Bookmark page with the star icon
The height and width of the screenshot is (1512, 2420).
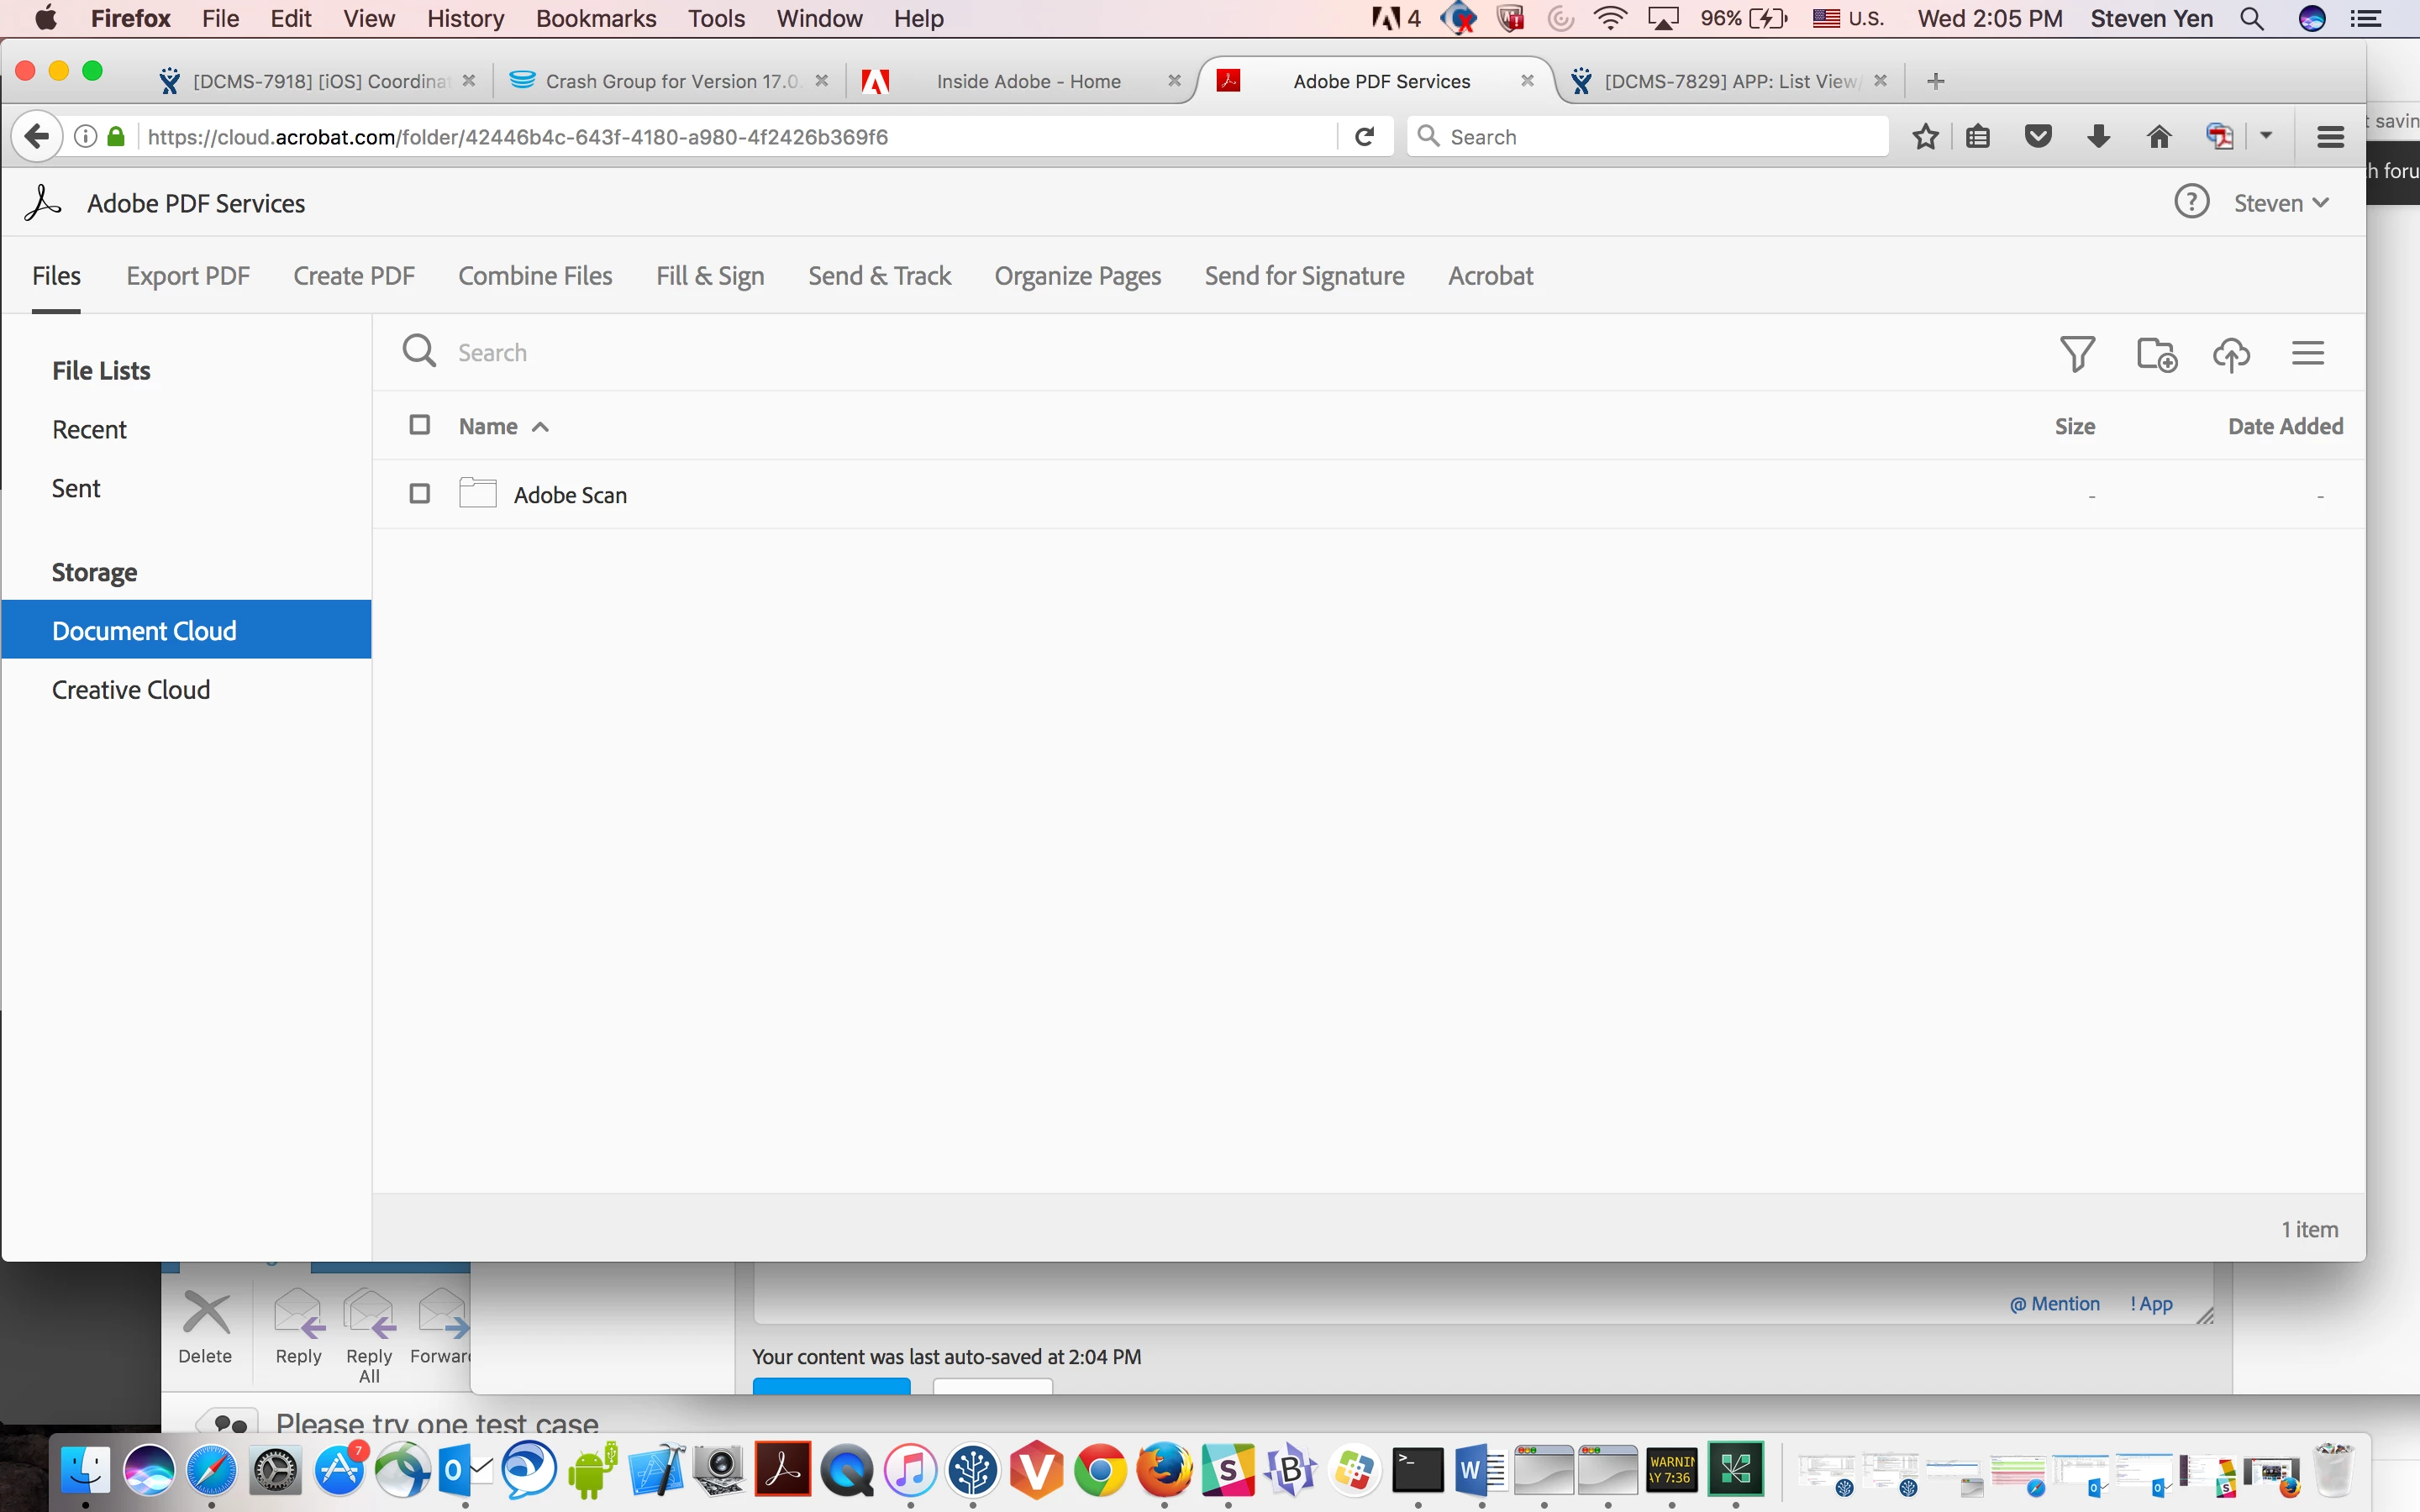1925,136
